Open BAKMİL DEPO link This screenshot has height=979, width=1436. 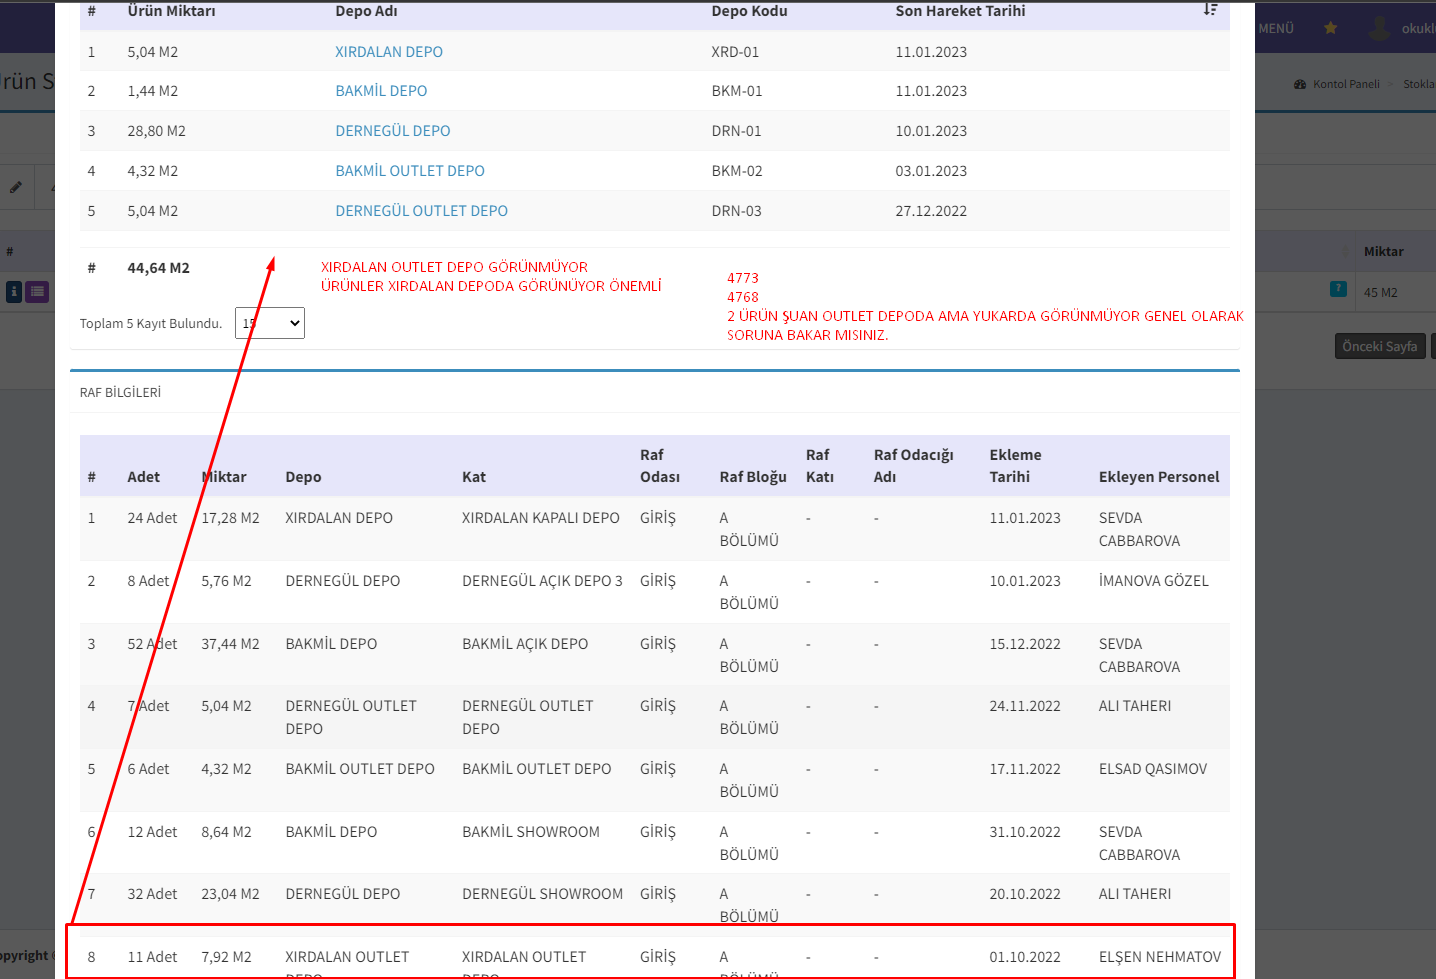click(x=381, y=91)
